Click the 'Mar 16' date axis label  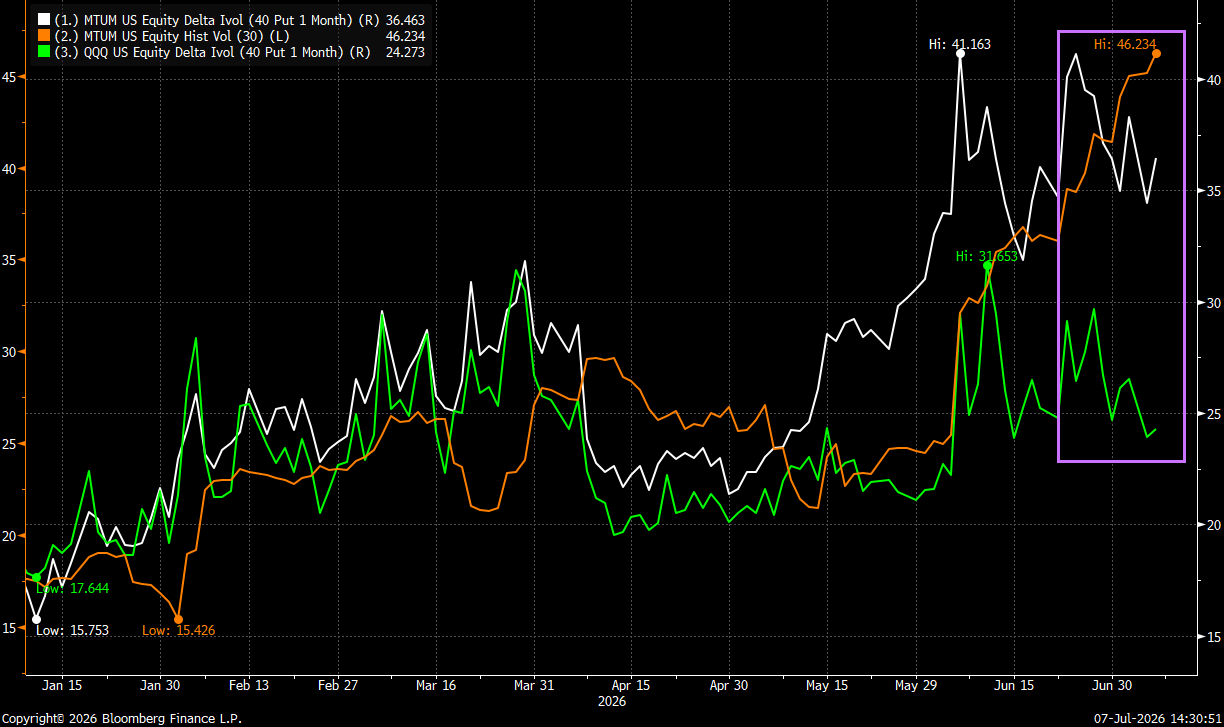point(435,686)
